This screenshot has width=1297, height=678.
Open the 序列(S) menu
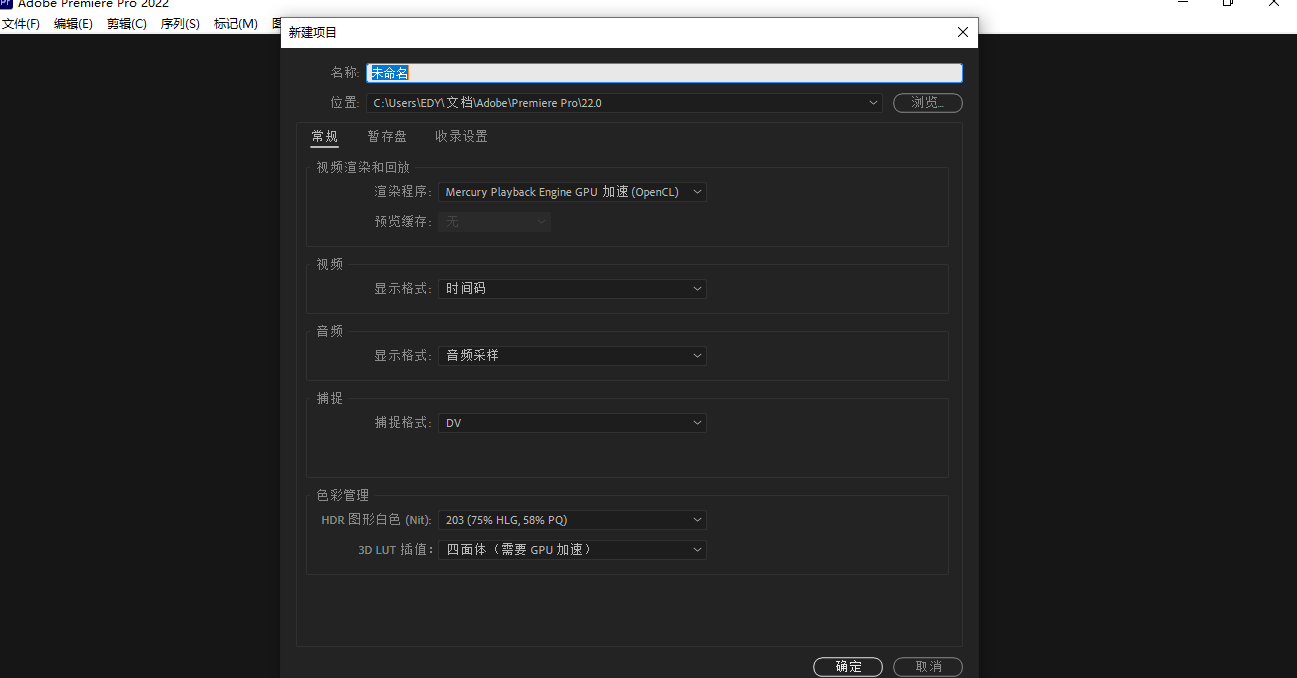click(x=180, y=24)
